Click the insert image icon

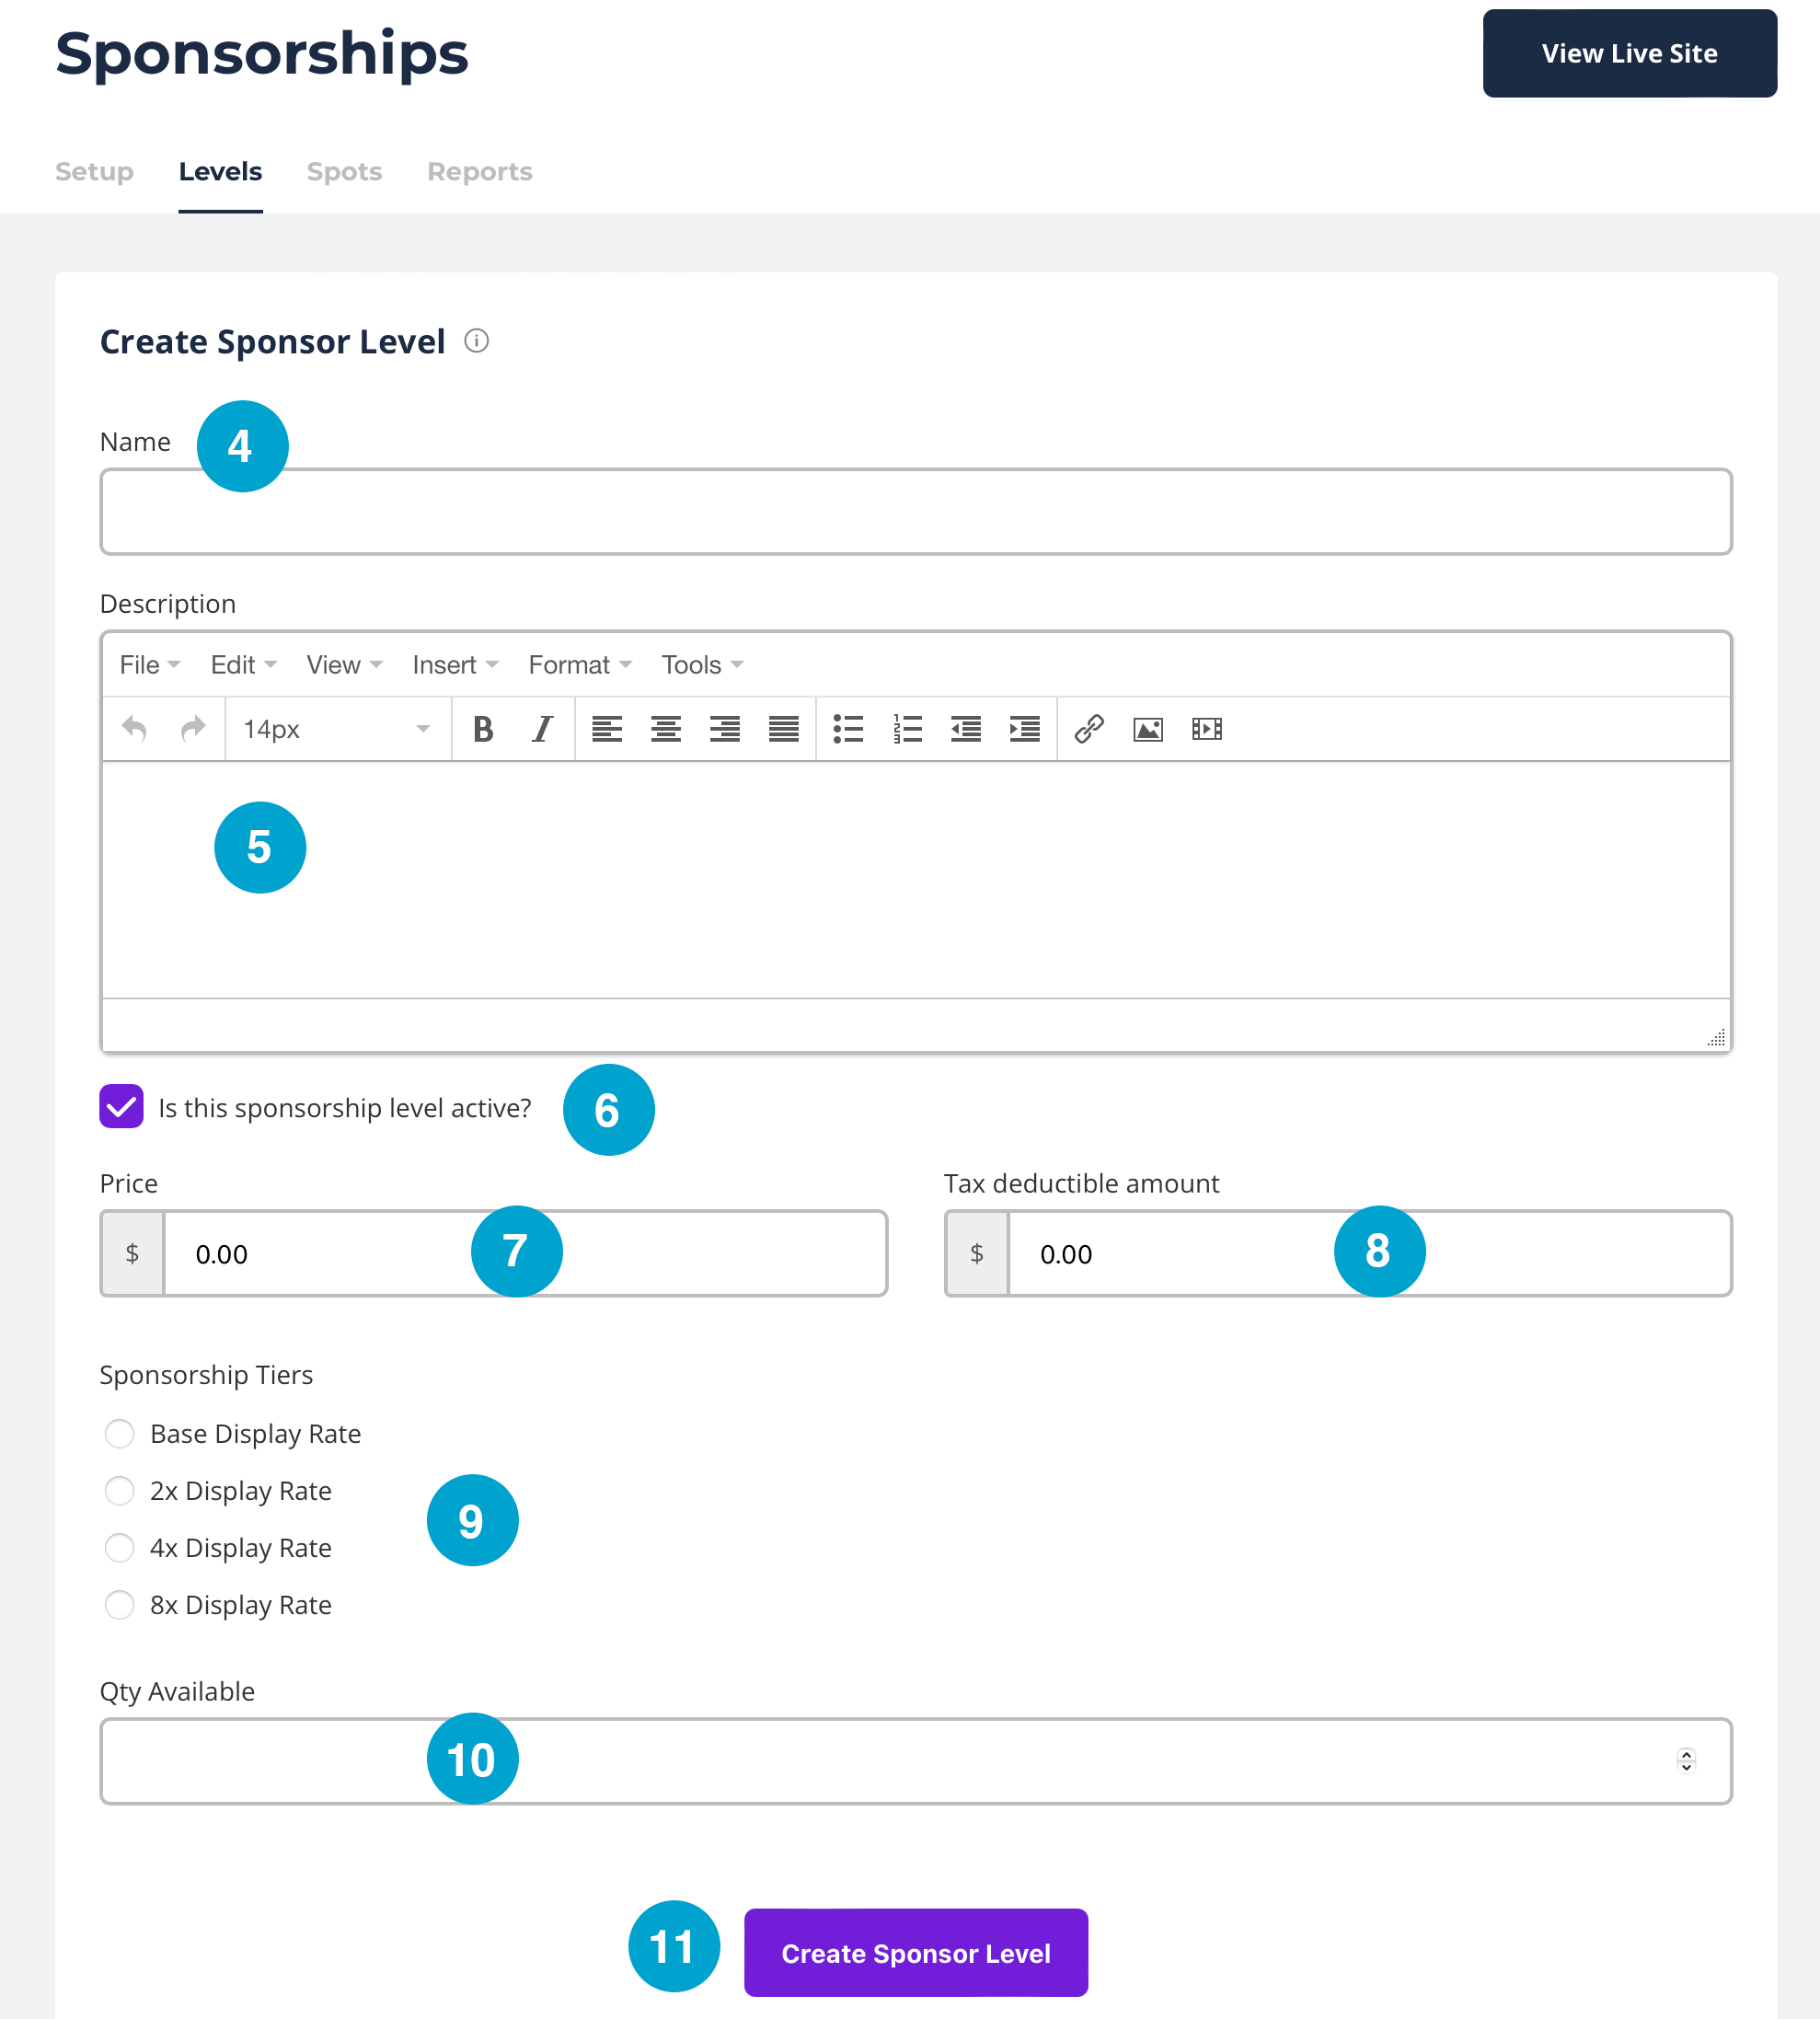pyautogui.click(x=1148, y=729)
